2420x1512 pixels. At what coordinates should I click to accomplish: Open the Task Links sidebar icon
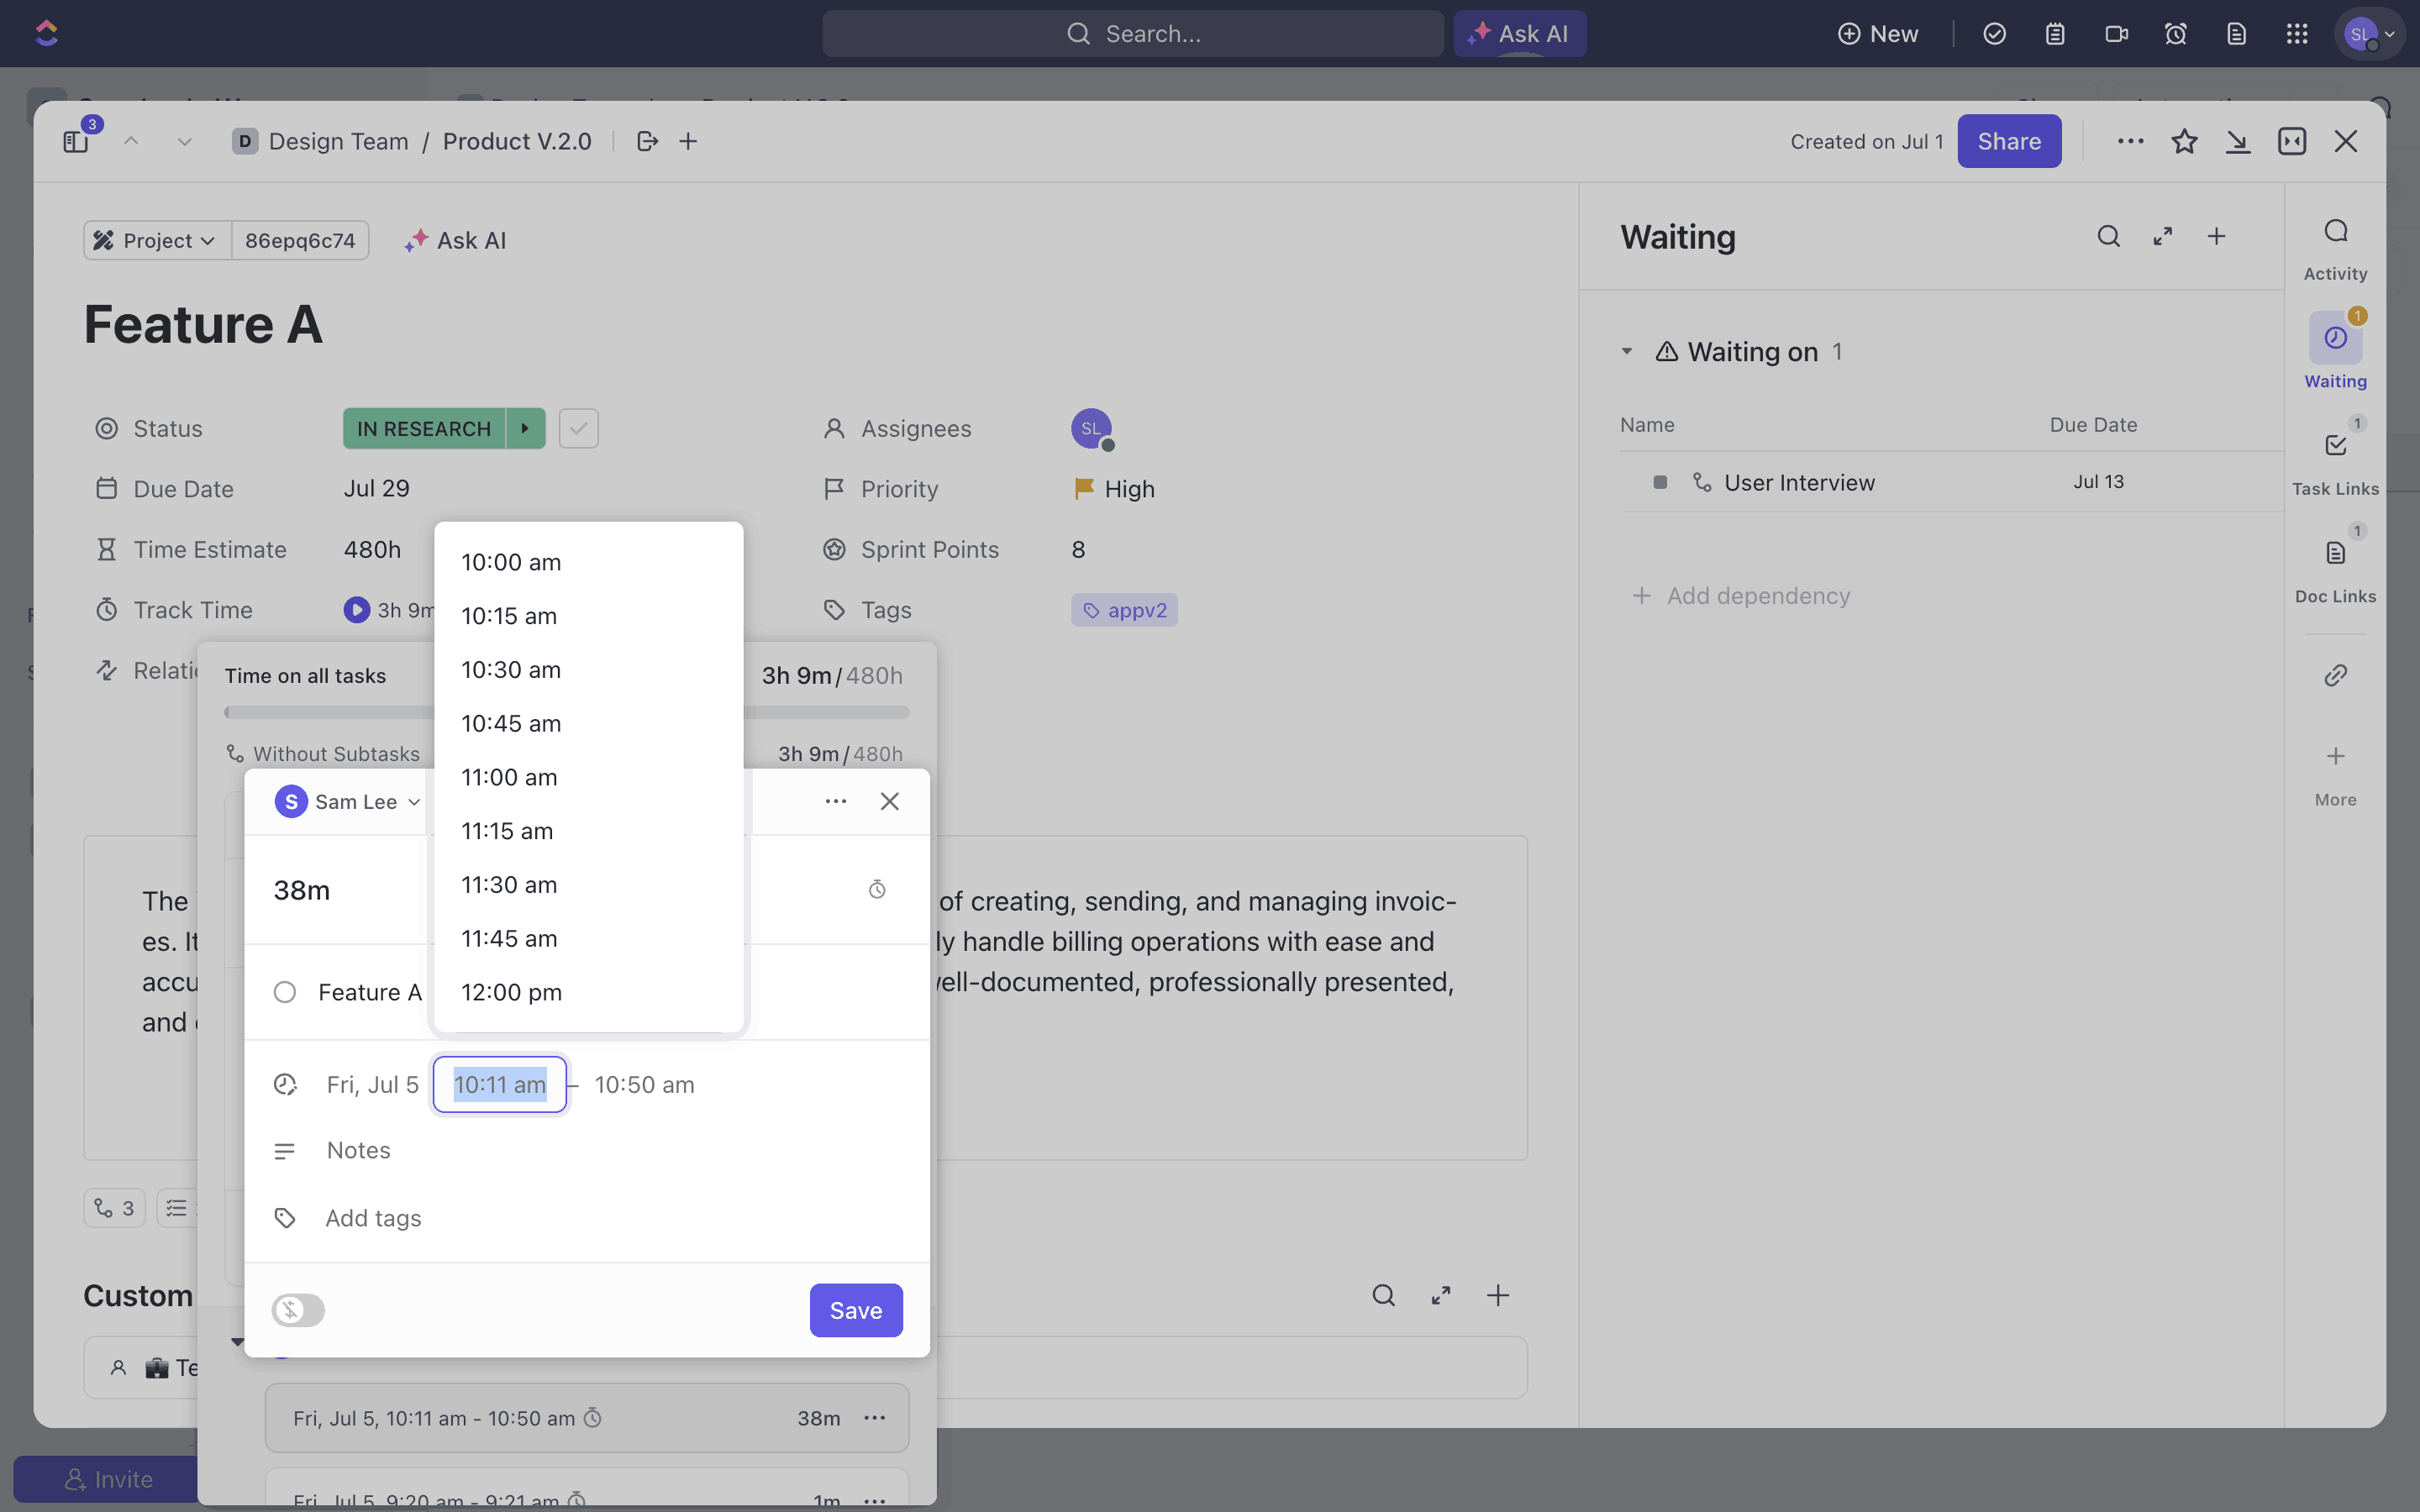point(2335,446)
